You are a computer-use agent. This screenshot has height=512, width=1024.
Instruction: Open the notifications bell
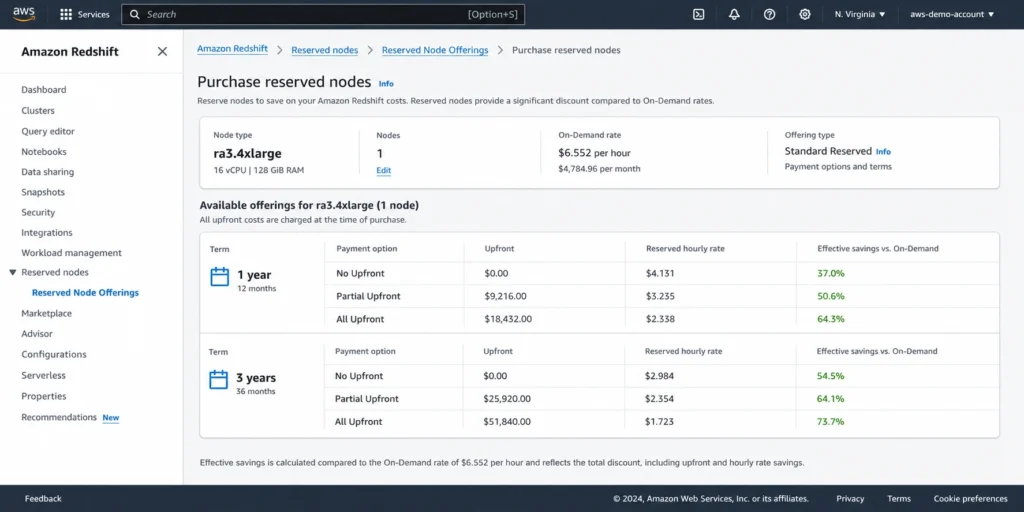734,14
